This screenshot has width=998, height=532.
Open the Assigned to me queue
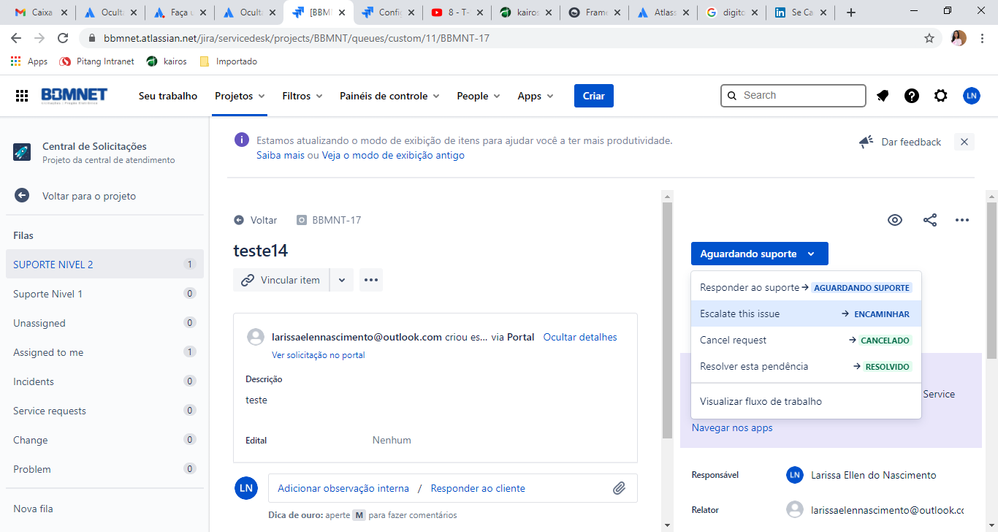click(x=104, y=352)
